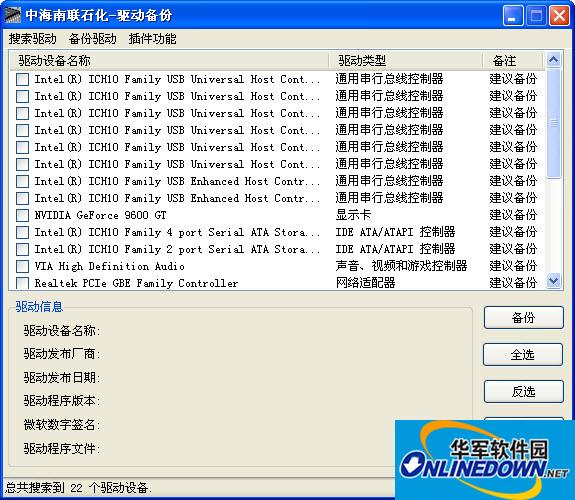Image resolution: width=575 pixels, height=500 pixels.
Task: Click the window title 中海南联石化-驱动备份
Action: pos(99,15)
